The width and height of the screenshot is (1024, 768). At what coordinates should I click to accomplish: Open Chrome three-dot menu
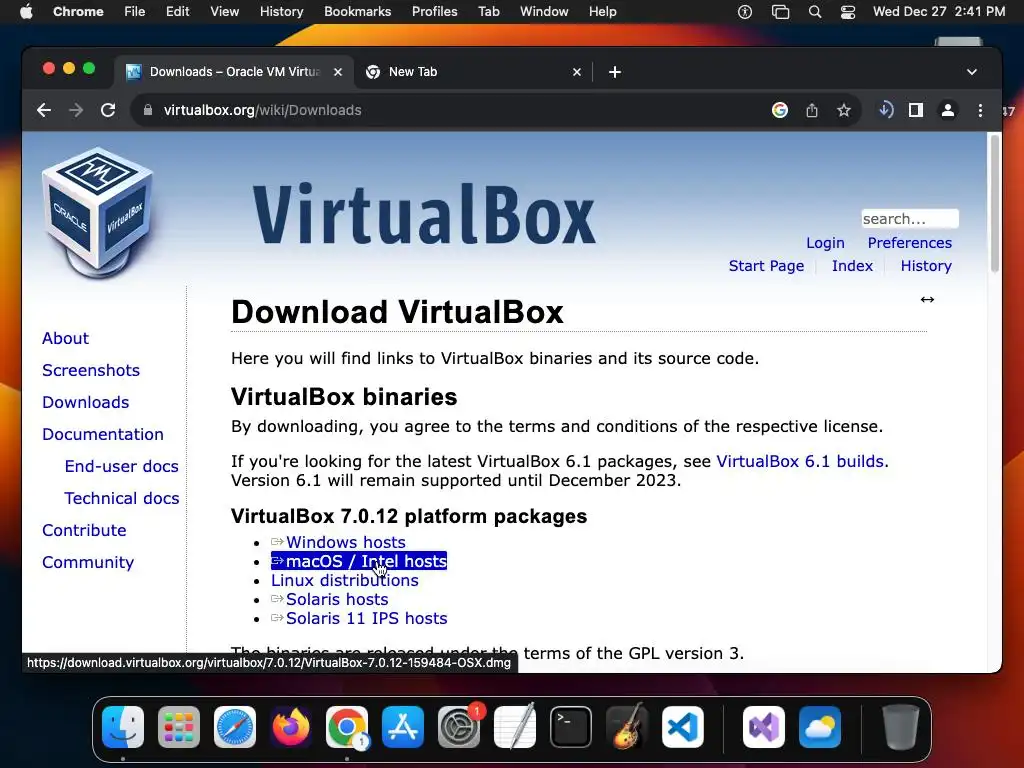pos(980,110)
